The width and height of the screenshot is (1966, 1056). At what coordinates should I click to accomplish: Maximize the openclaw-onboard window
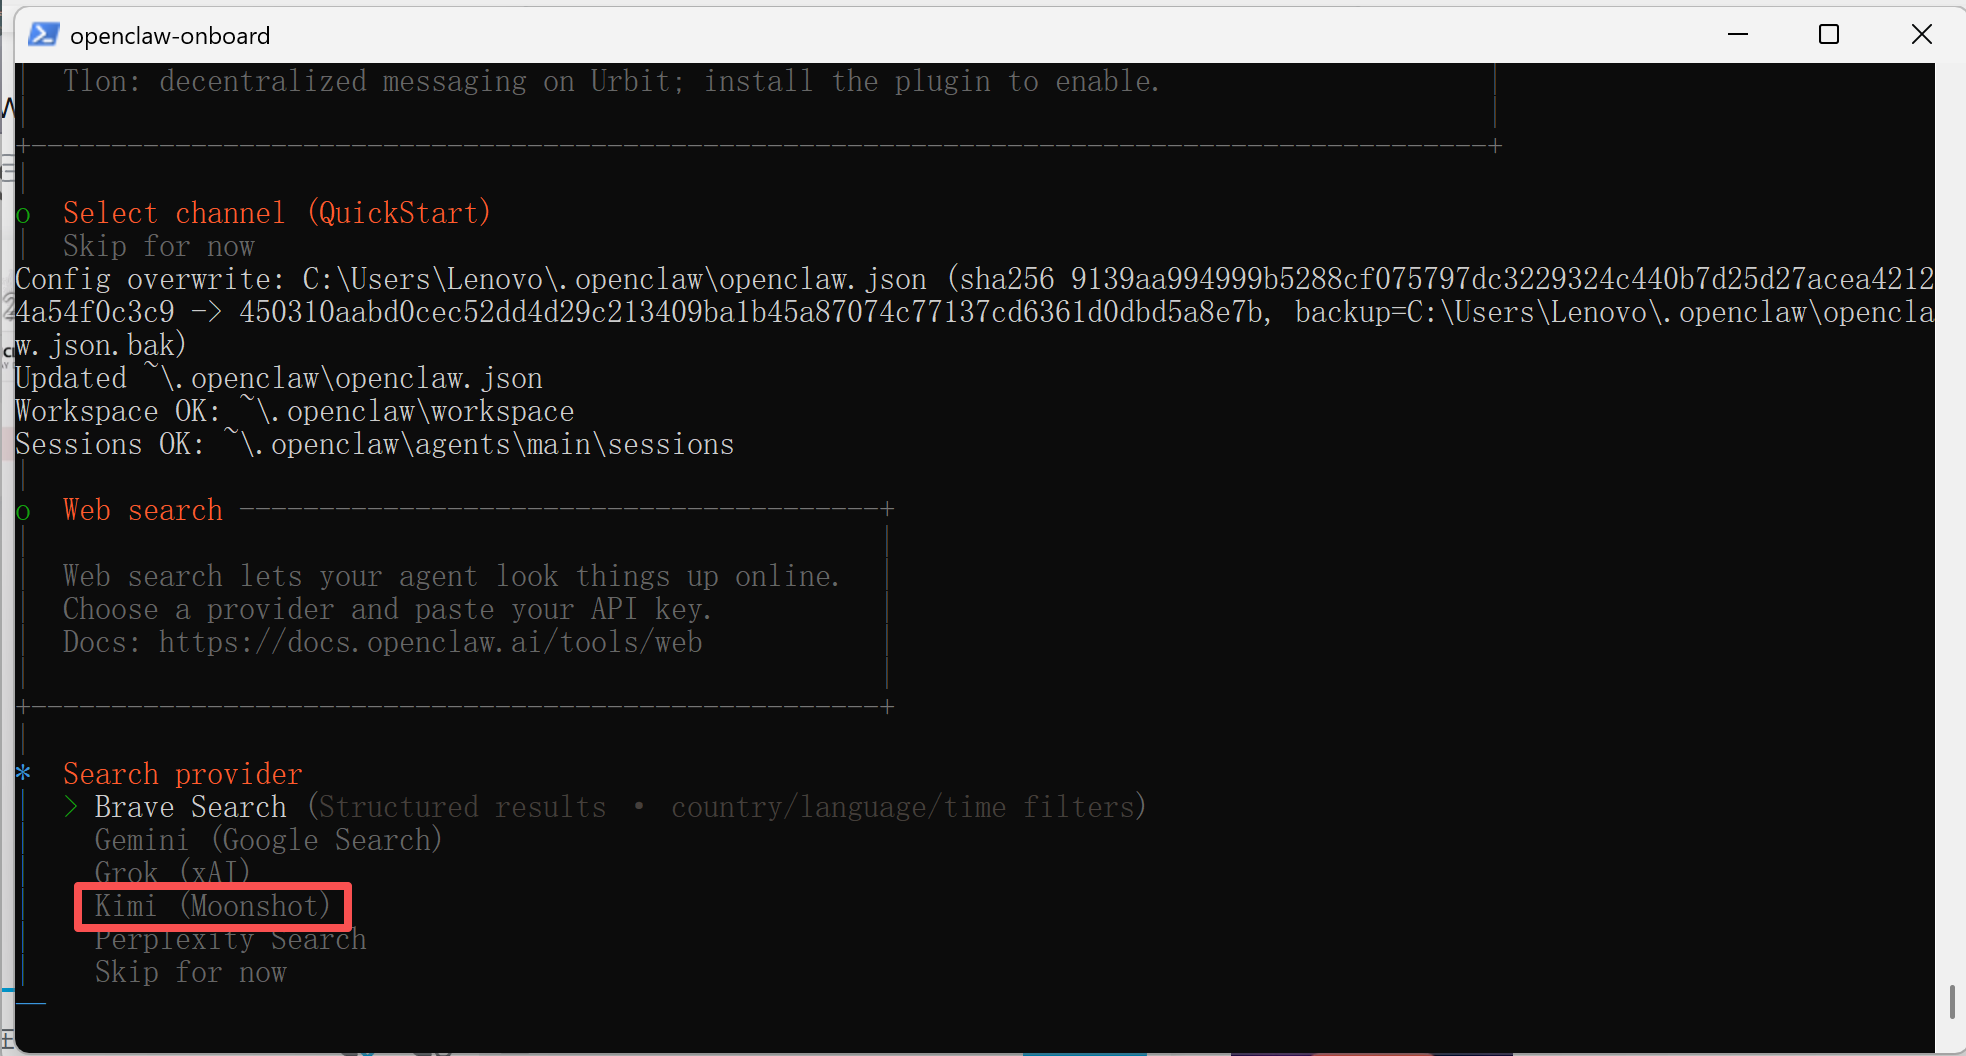pyautogui.click(x=1829, y=35)
